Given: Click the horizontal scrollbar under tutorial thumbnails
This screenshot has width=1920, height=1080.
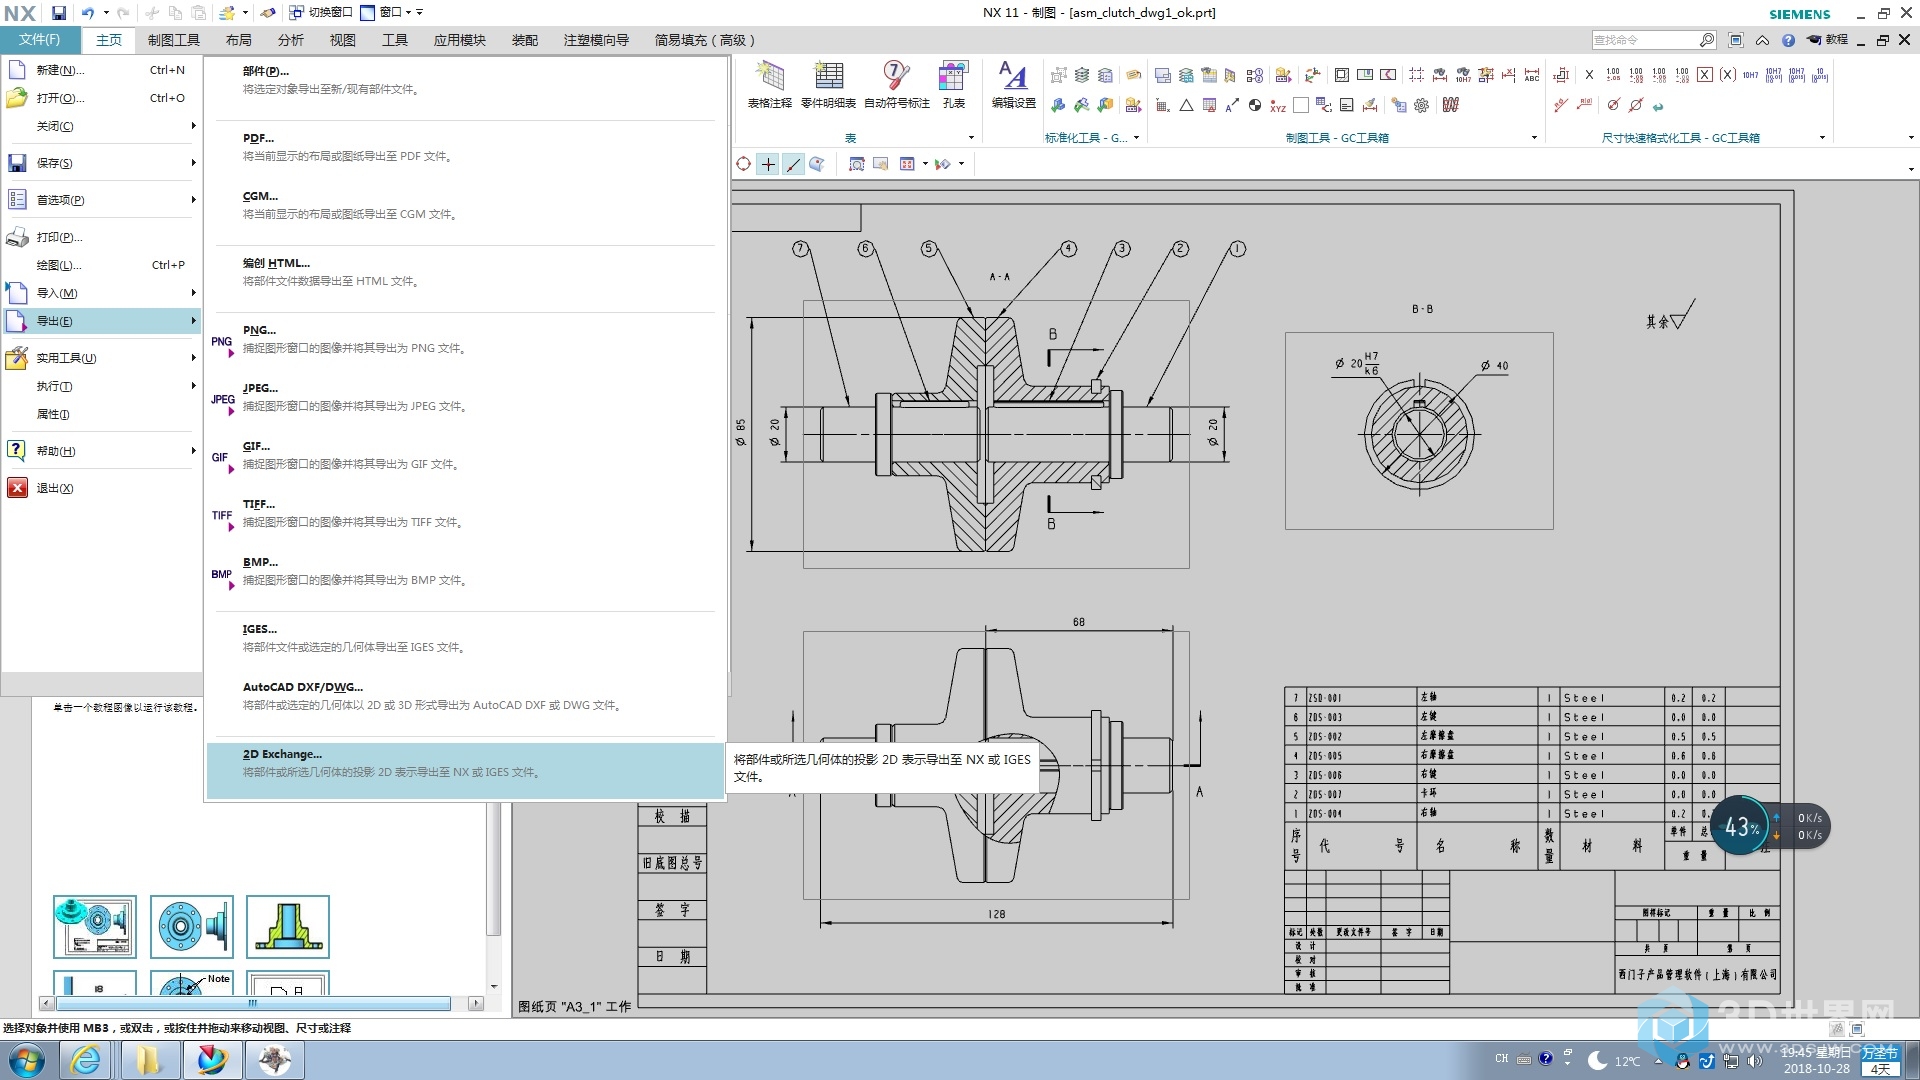Looking at the screenshot, I should tap(253, 1003).
